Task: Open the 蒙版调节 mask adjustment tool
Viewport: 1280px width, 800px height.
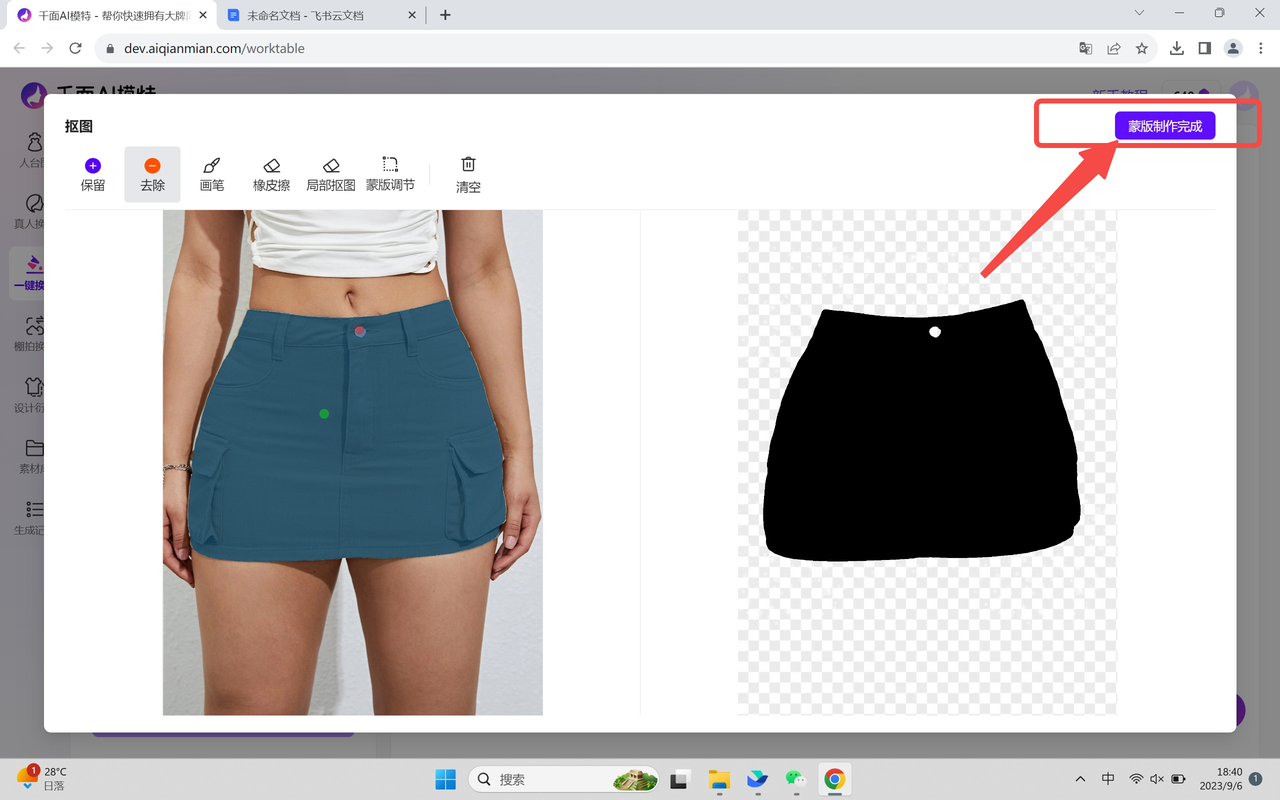Action: (390, 174)
